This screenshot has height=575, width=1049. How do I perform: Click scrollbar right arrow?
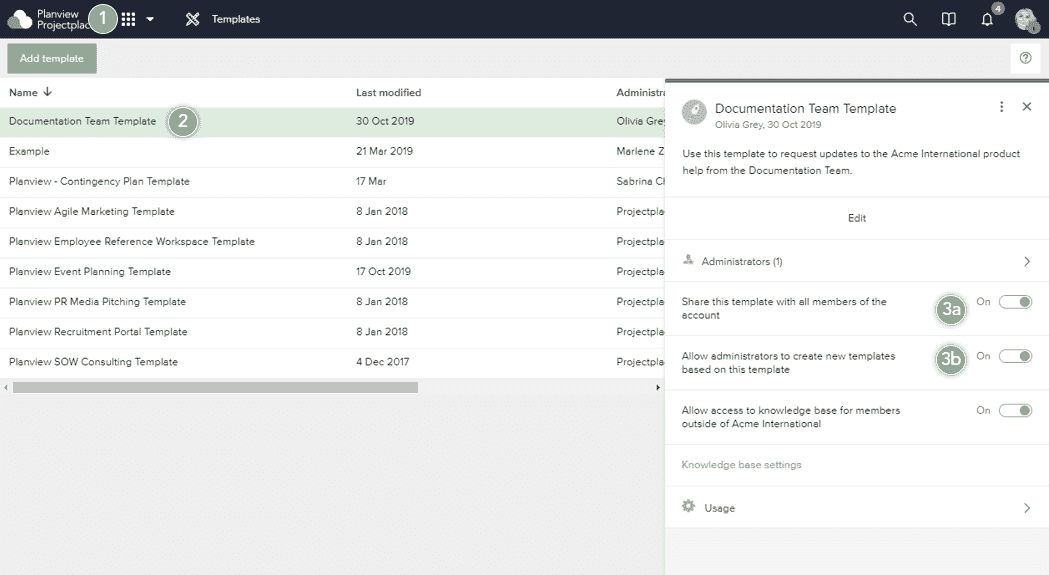pyautogui.click(x=658, y=388)
